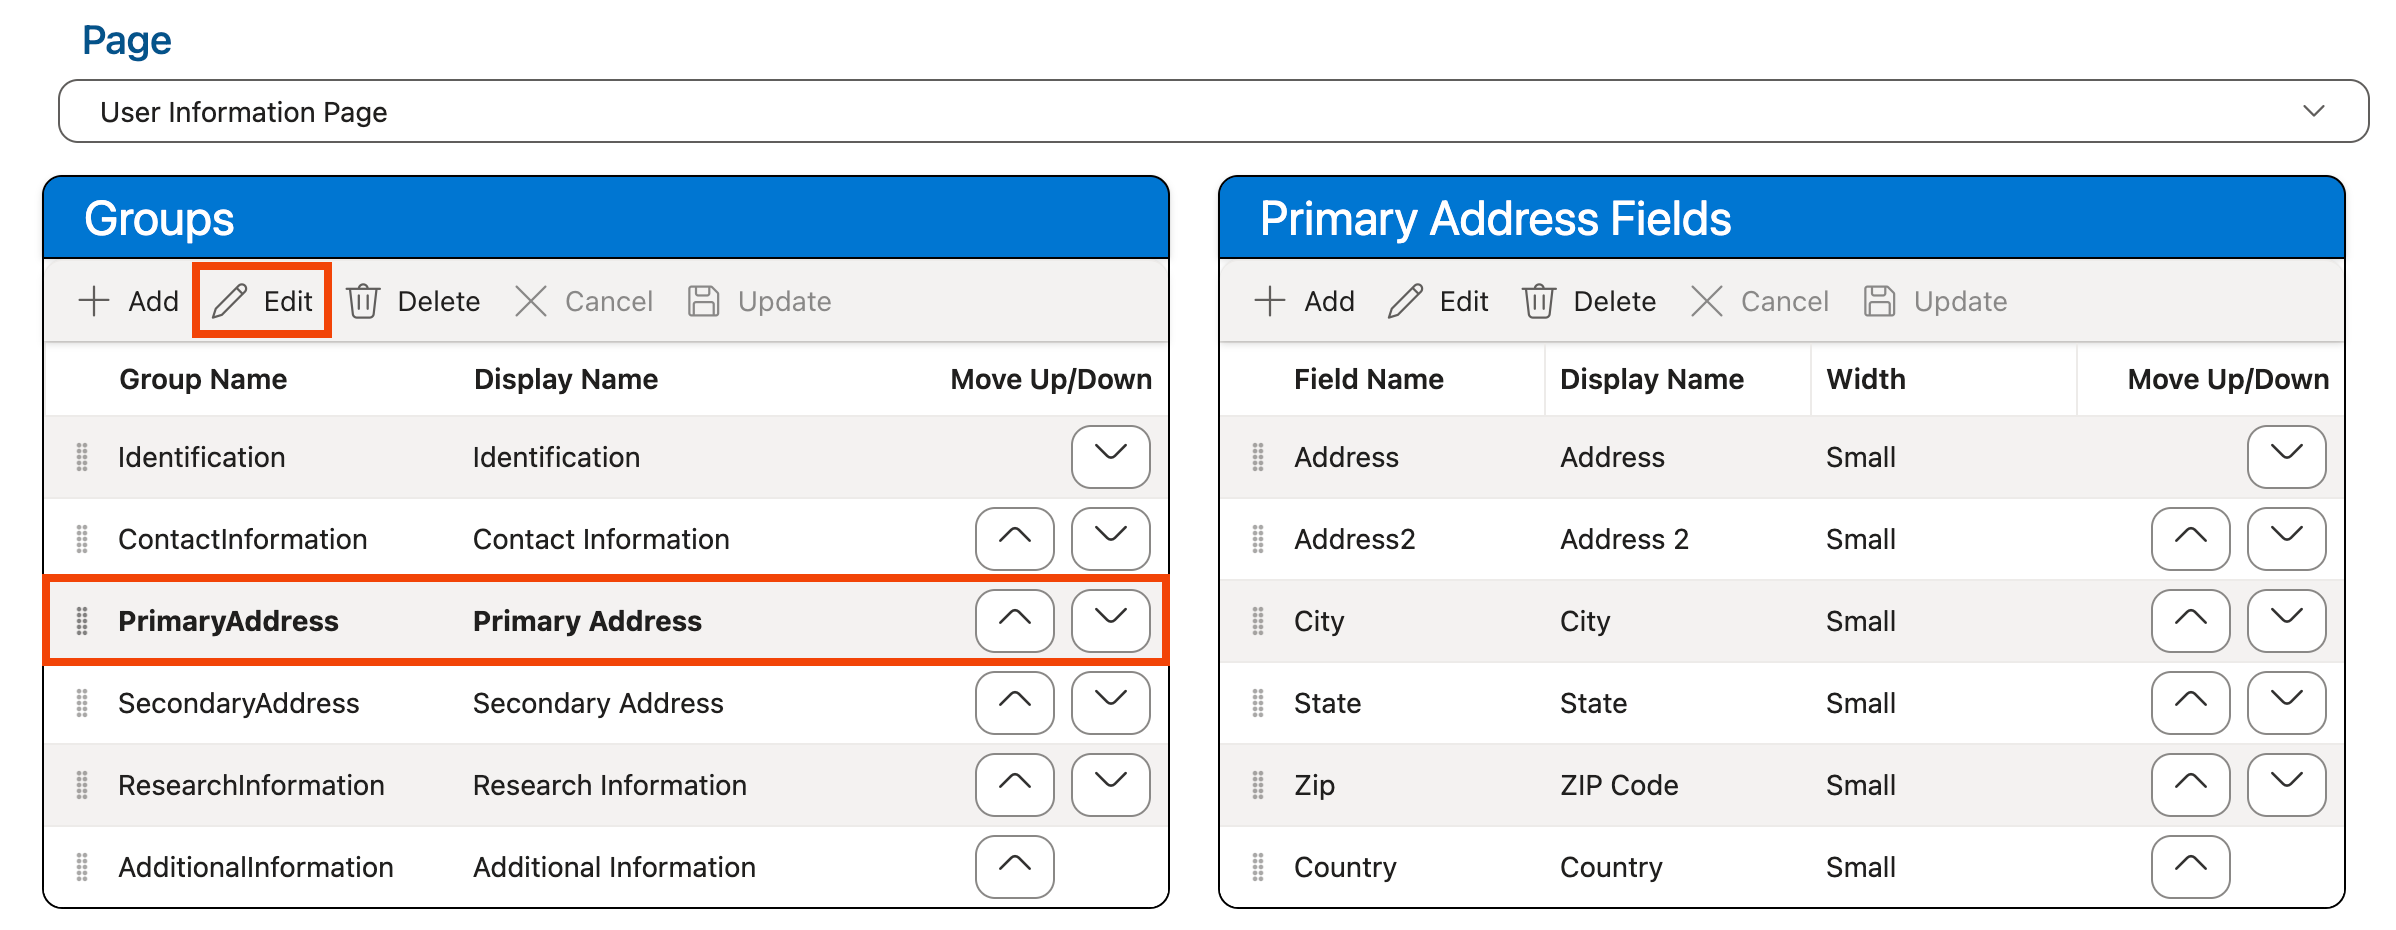Click Add icon in Groups toolbar

point(94,301)
